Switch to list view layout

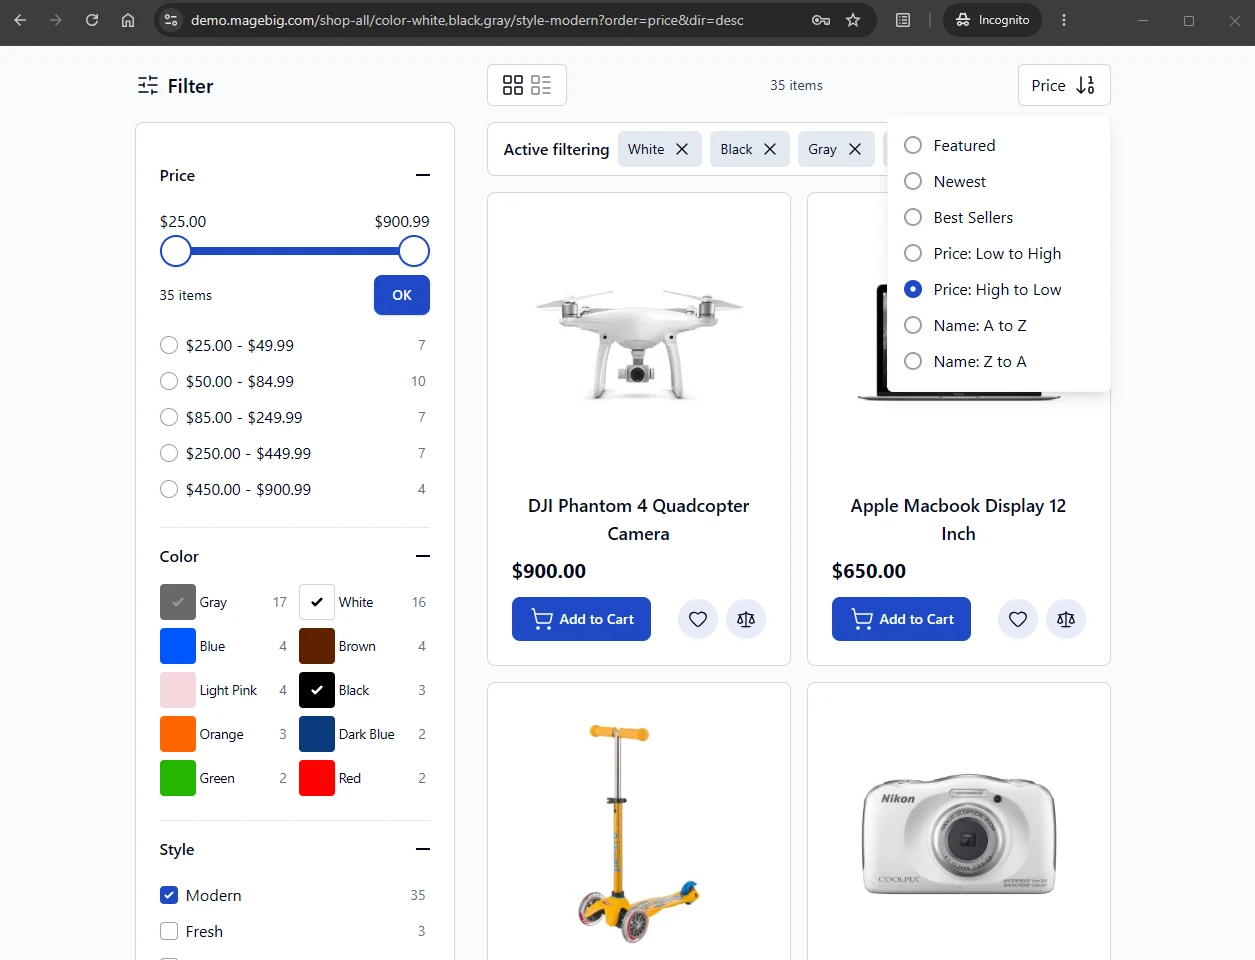coord(541,85)
